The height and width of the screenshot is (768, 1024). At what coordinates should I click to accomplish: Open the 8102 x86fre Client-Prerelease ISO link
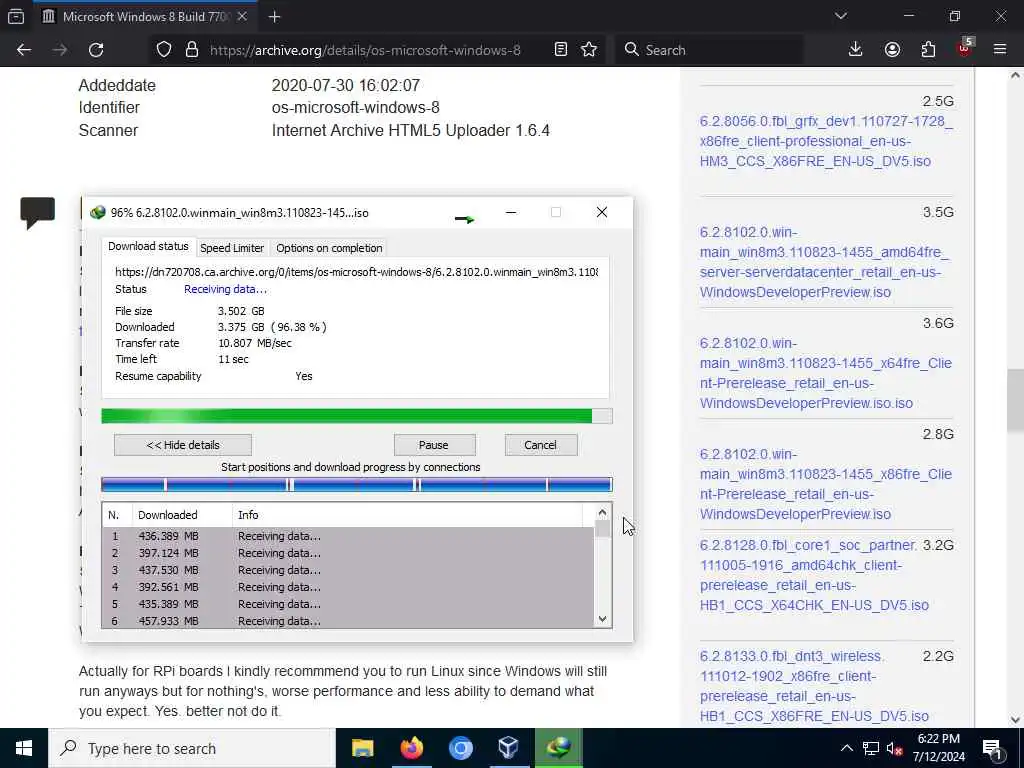(x=825, y=484)
